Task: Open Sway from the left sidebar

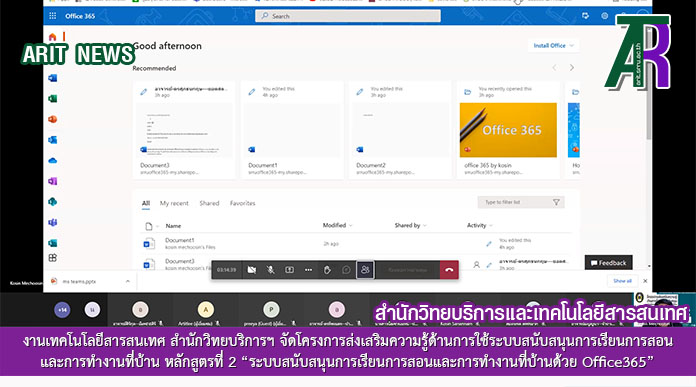Action: (52, 243)
